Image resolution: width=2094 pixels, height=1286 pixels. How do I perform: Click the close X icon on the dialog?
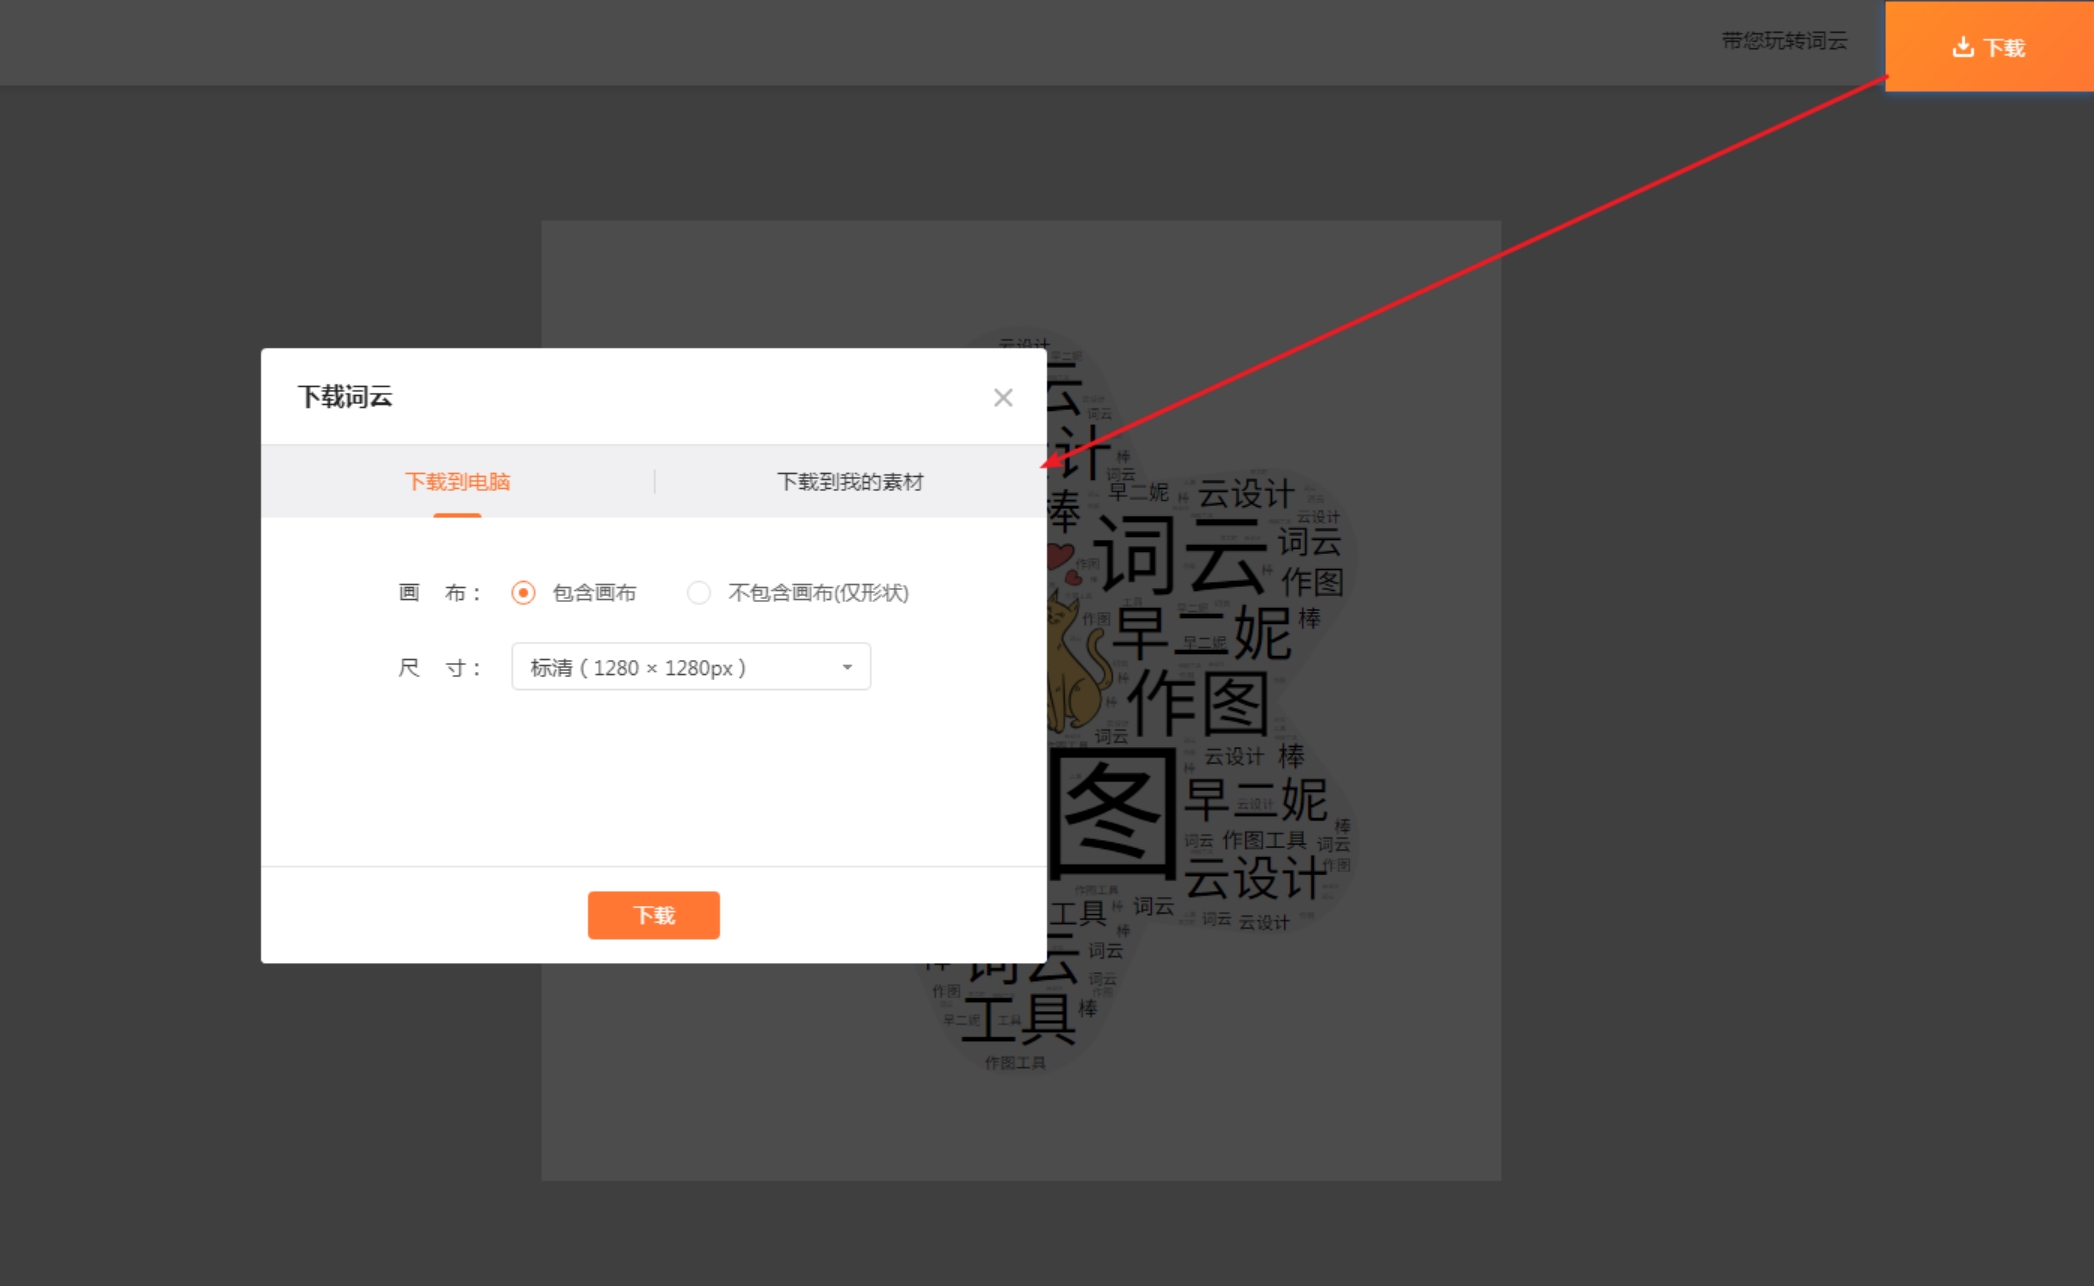click(x=1003, y=397)
